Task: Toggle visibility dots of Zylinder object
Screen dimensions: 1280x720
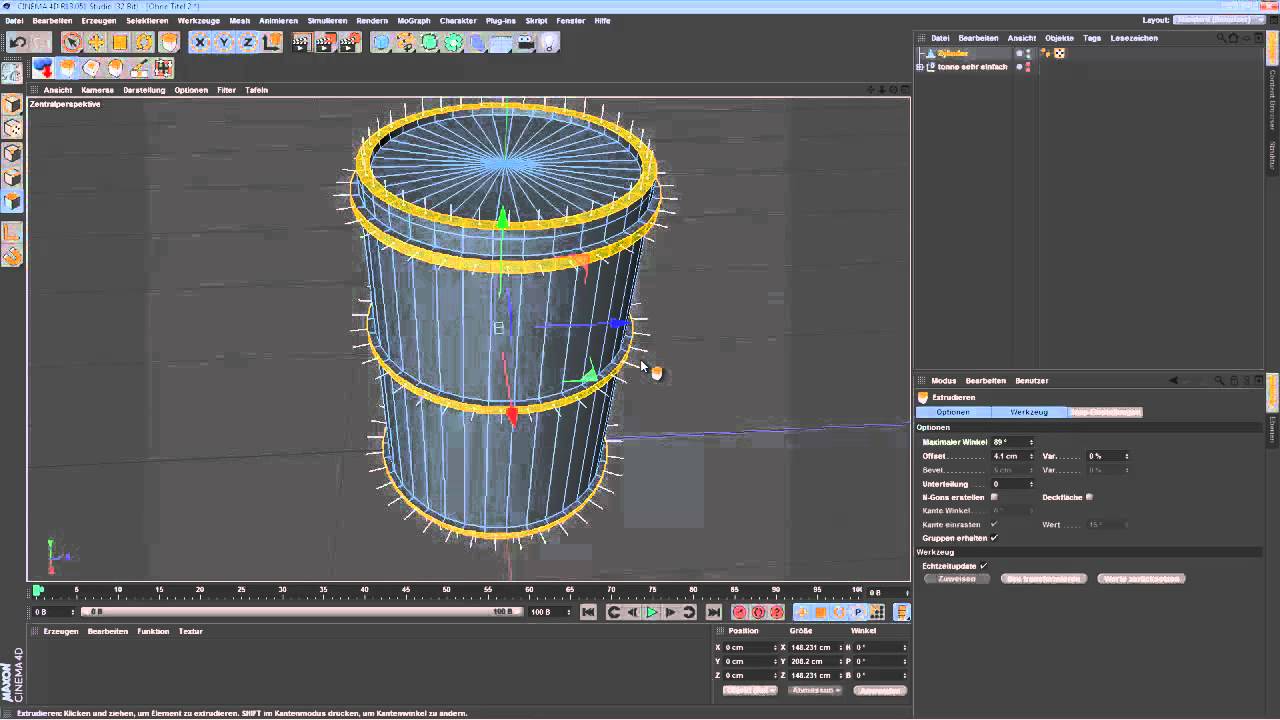Action: pyautogui.click(x=1028, y=53)
